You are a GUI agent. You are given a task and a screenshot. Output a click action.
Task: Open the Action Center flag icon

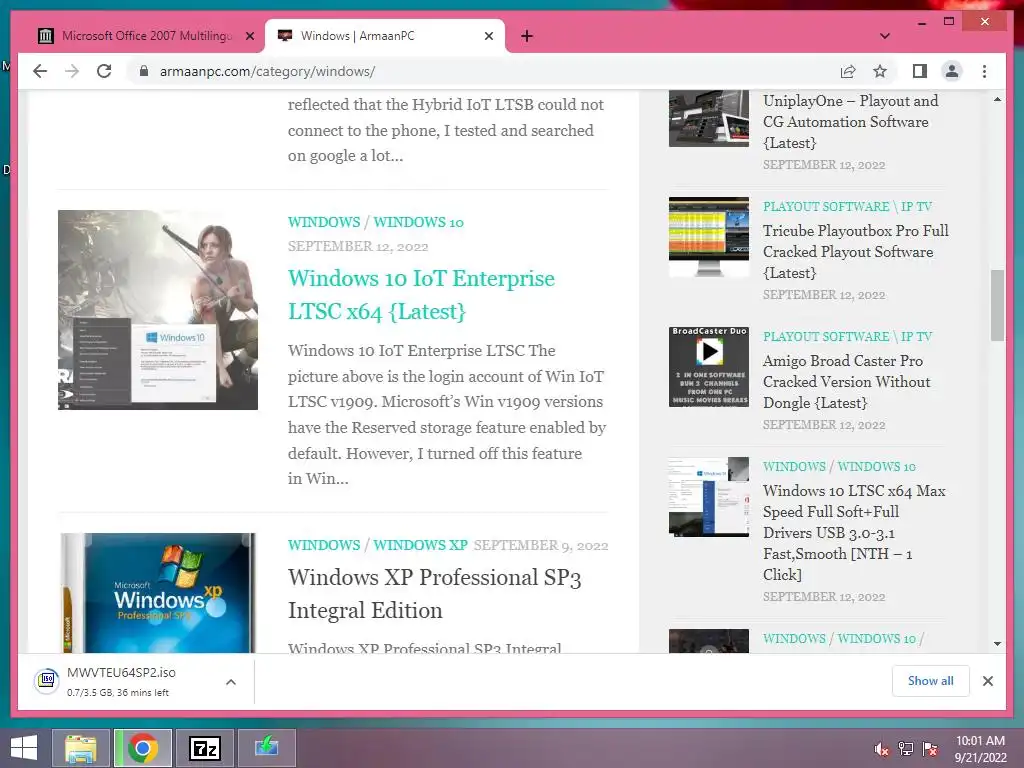point(930,749)
